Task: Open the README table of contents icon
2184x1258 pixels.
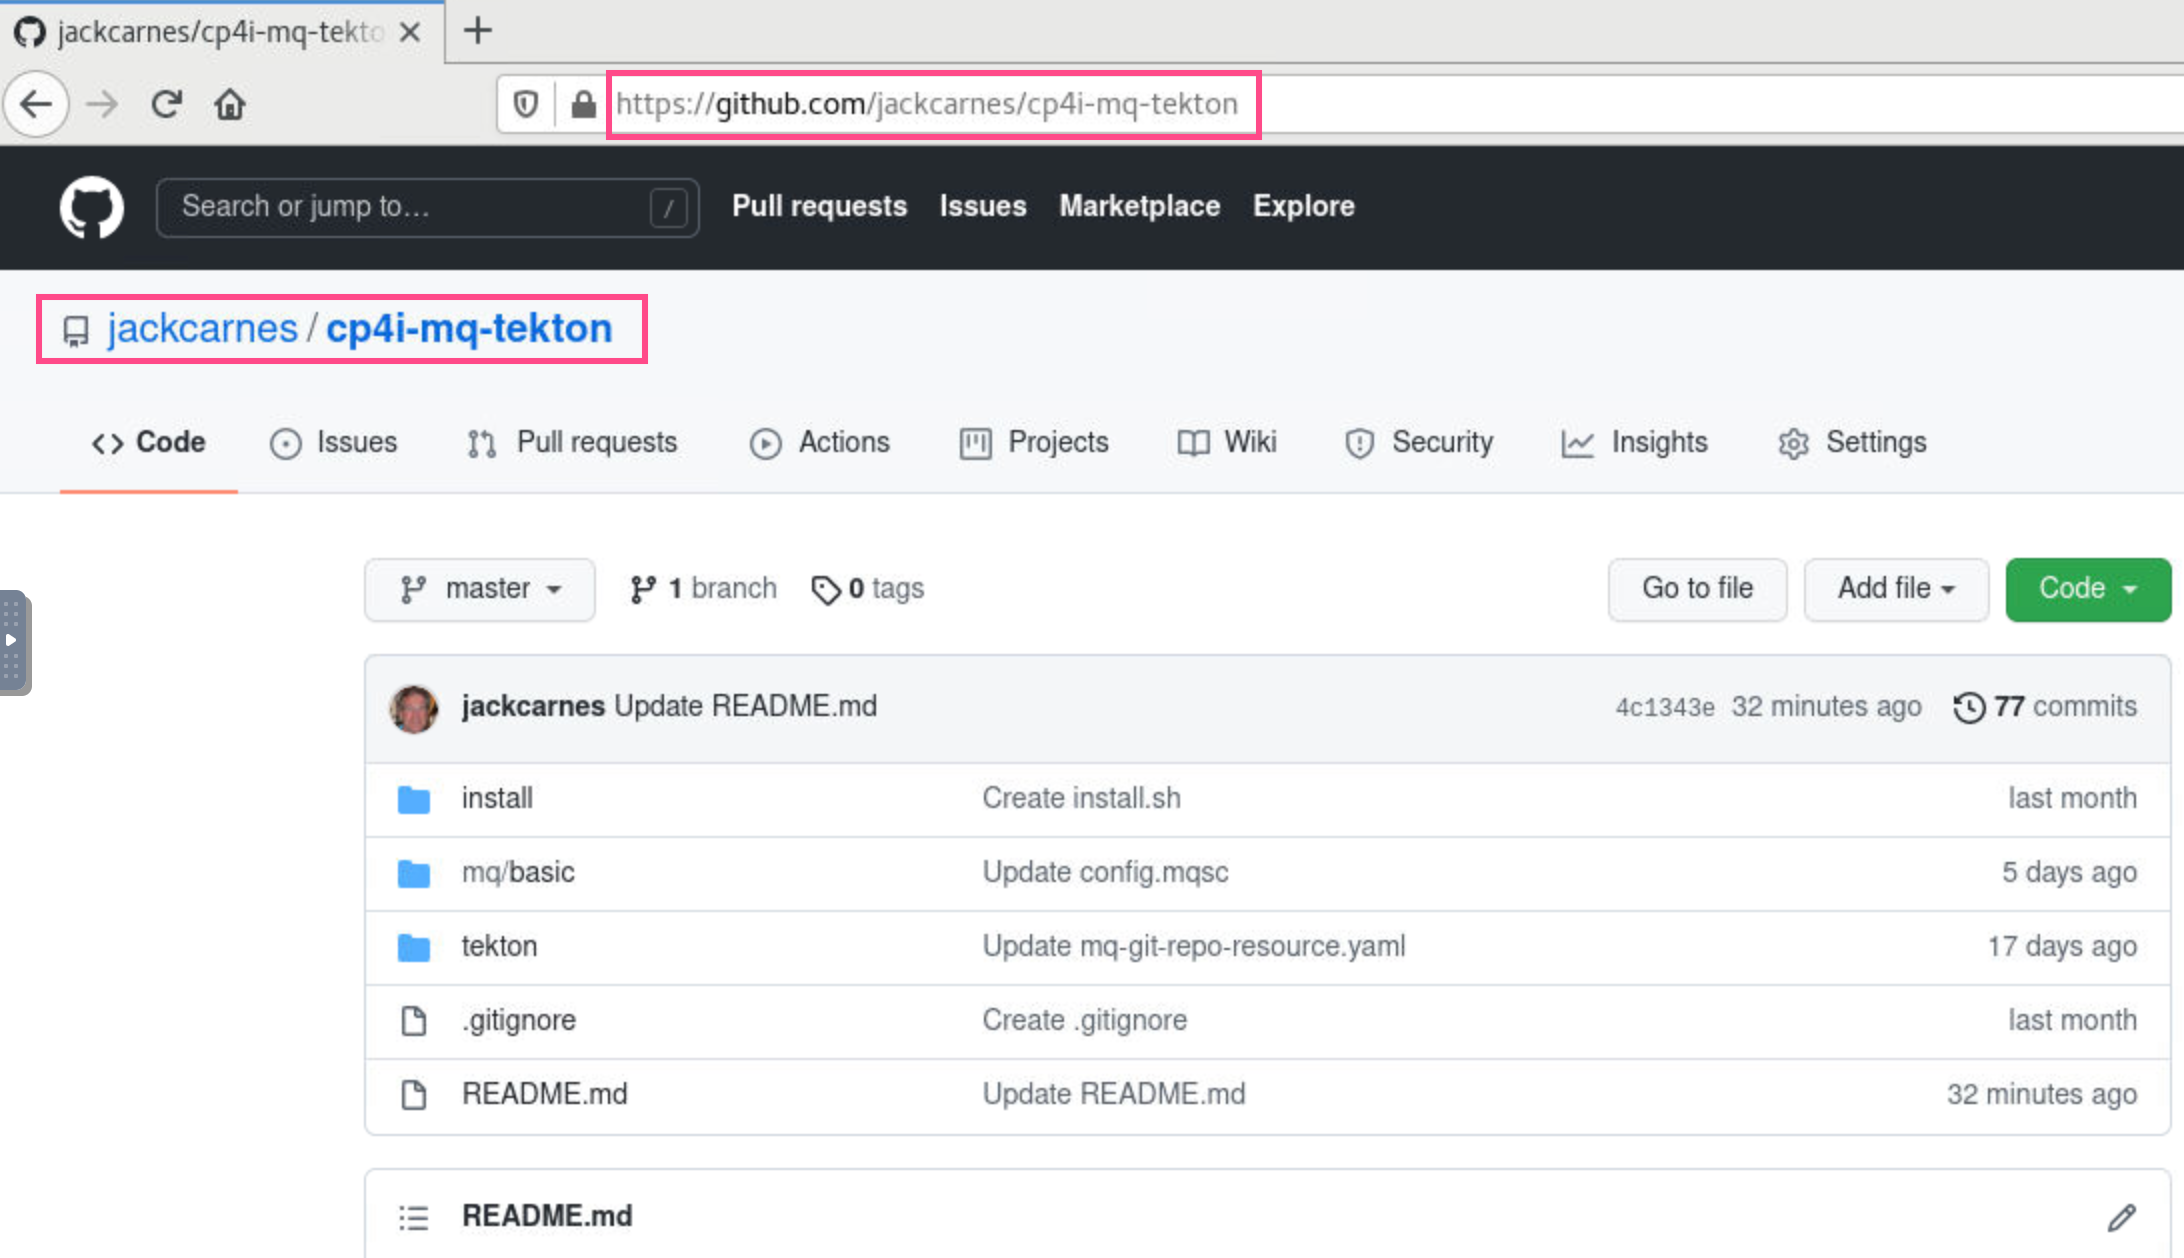Action: coord(413,1217)
